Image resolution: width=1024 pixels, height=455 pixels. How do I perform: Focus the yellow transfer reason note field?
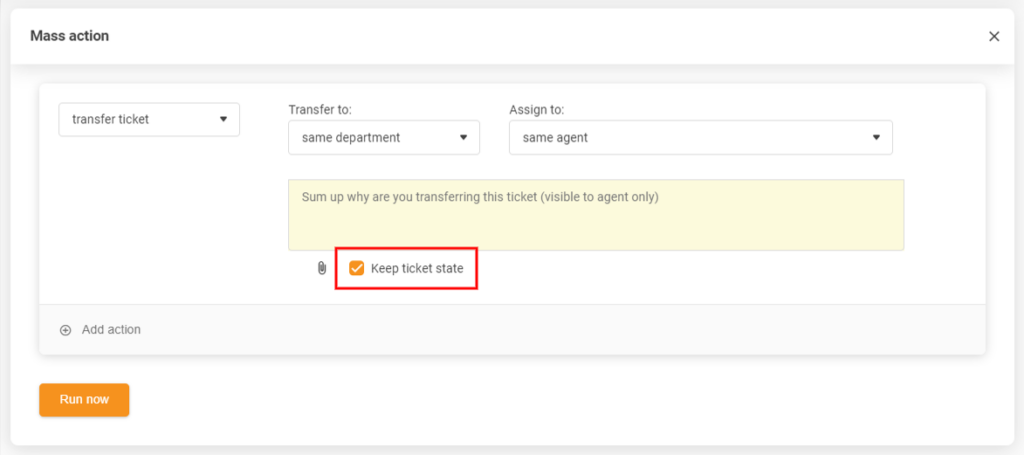point(596,225)
